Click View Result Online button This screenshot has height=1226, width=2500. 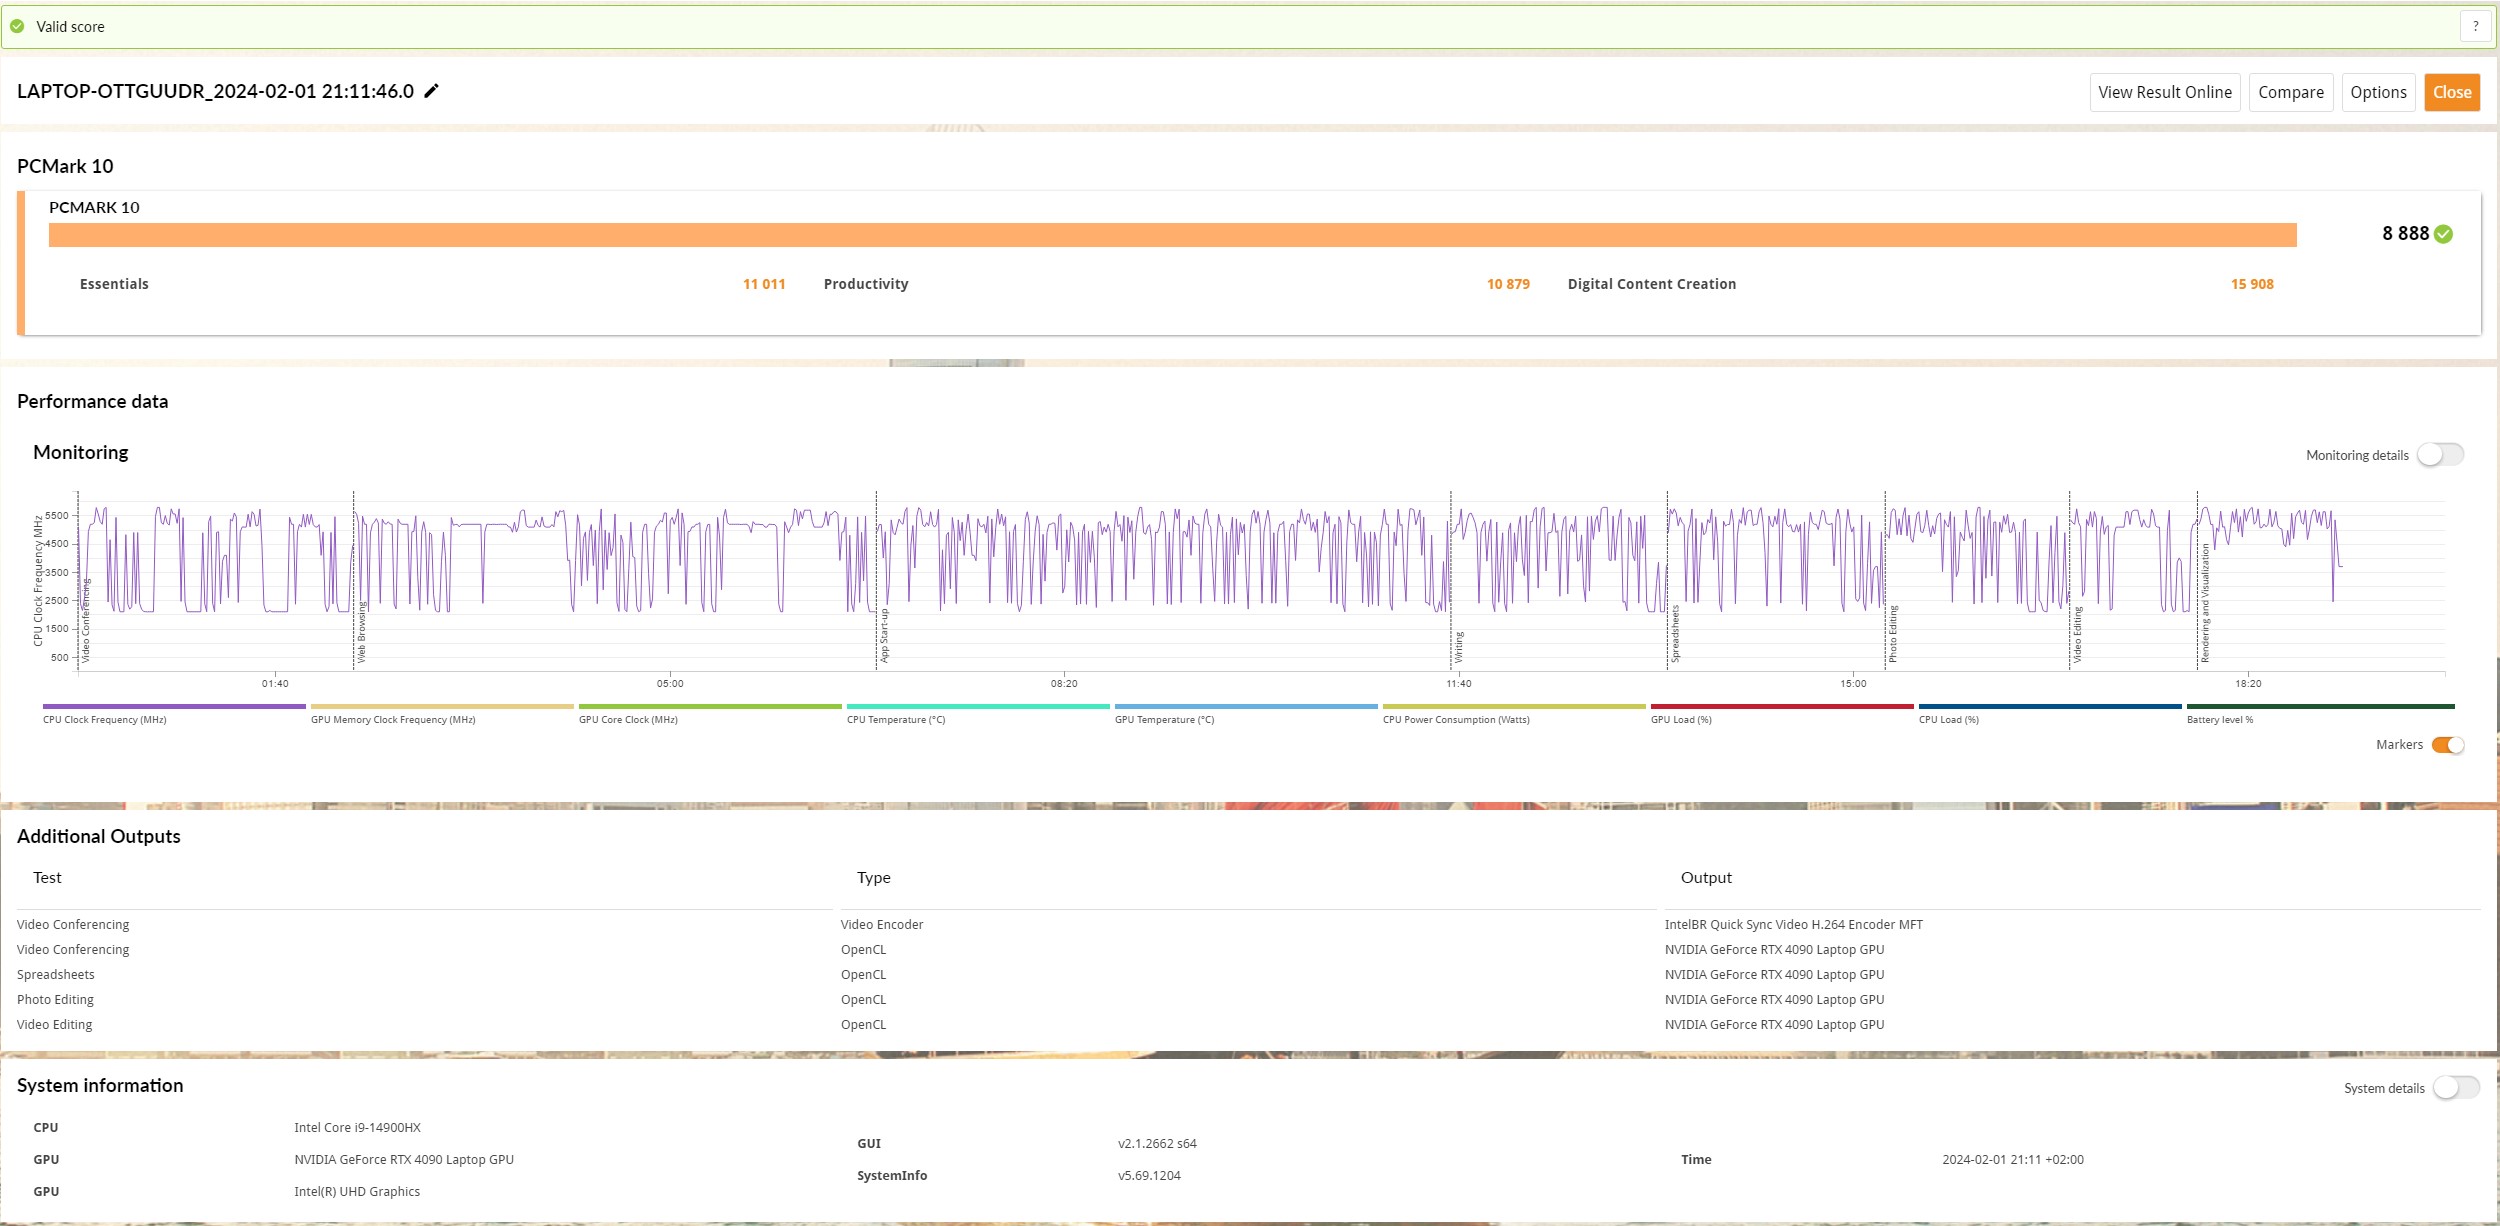2164,92
